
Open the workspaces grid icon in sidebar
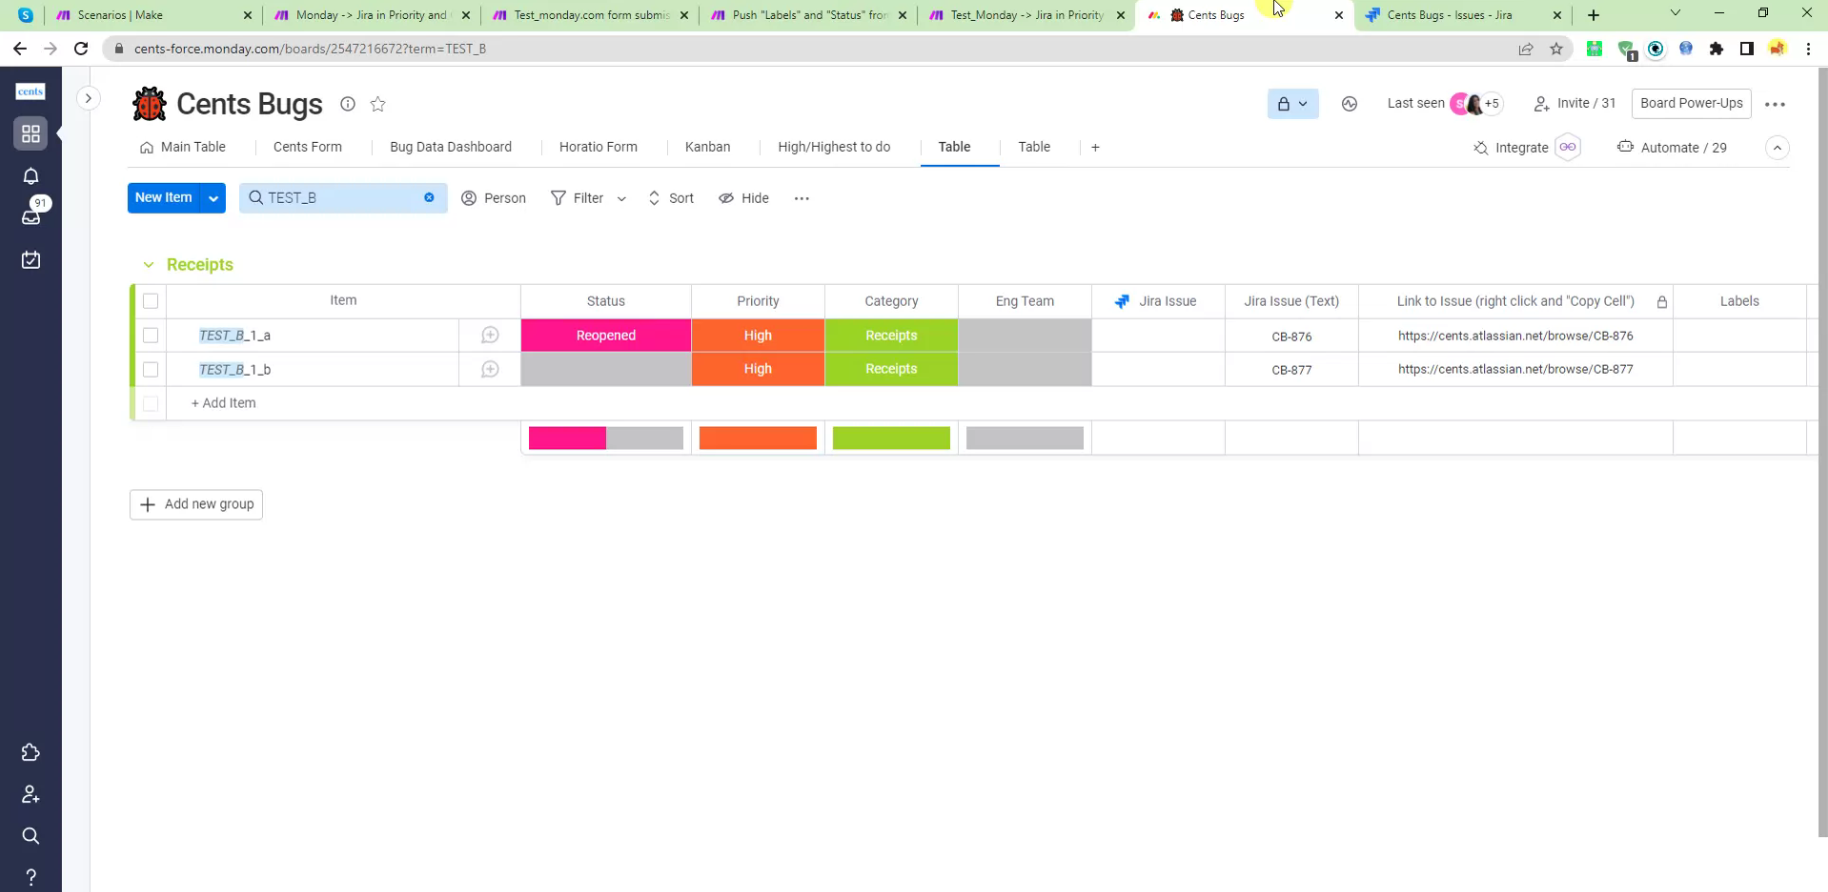(31, 133)
